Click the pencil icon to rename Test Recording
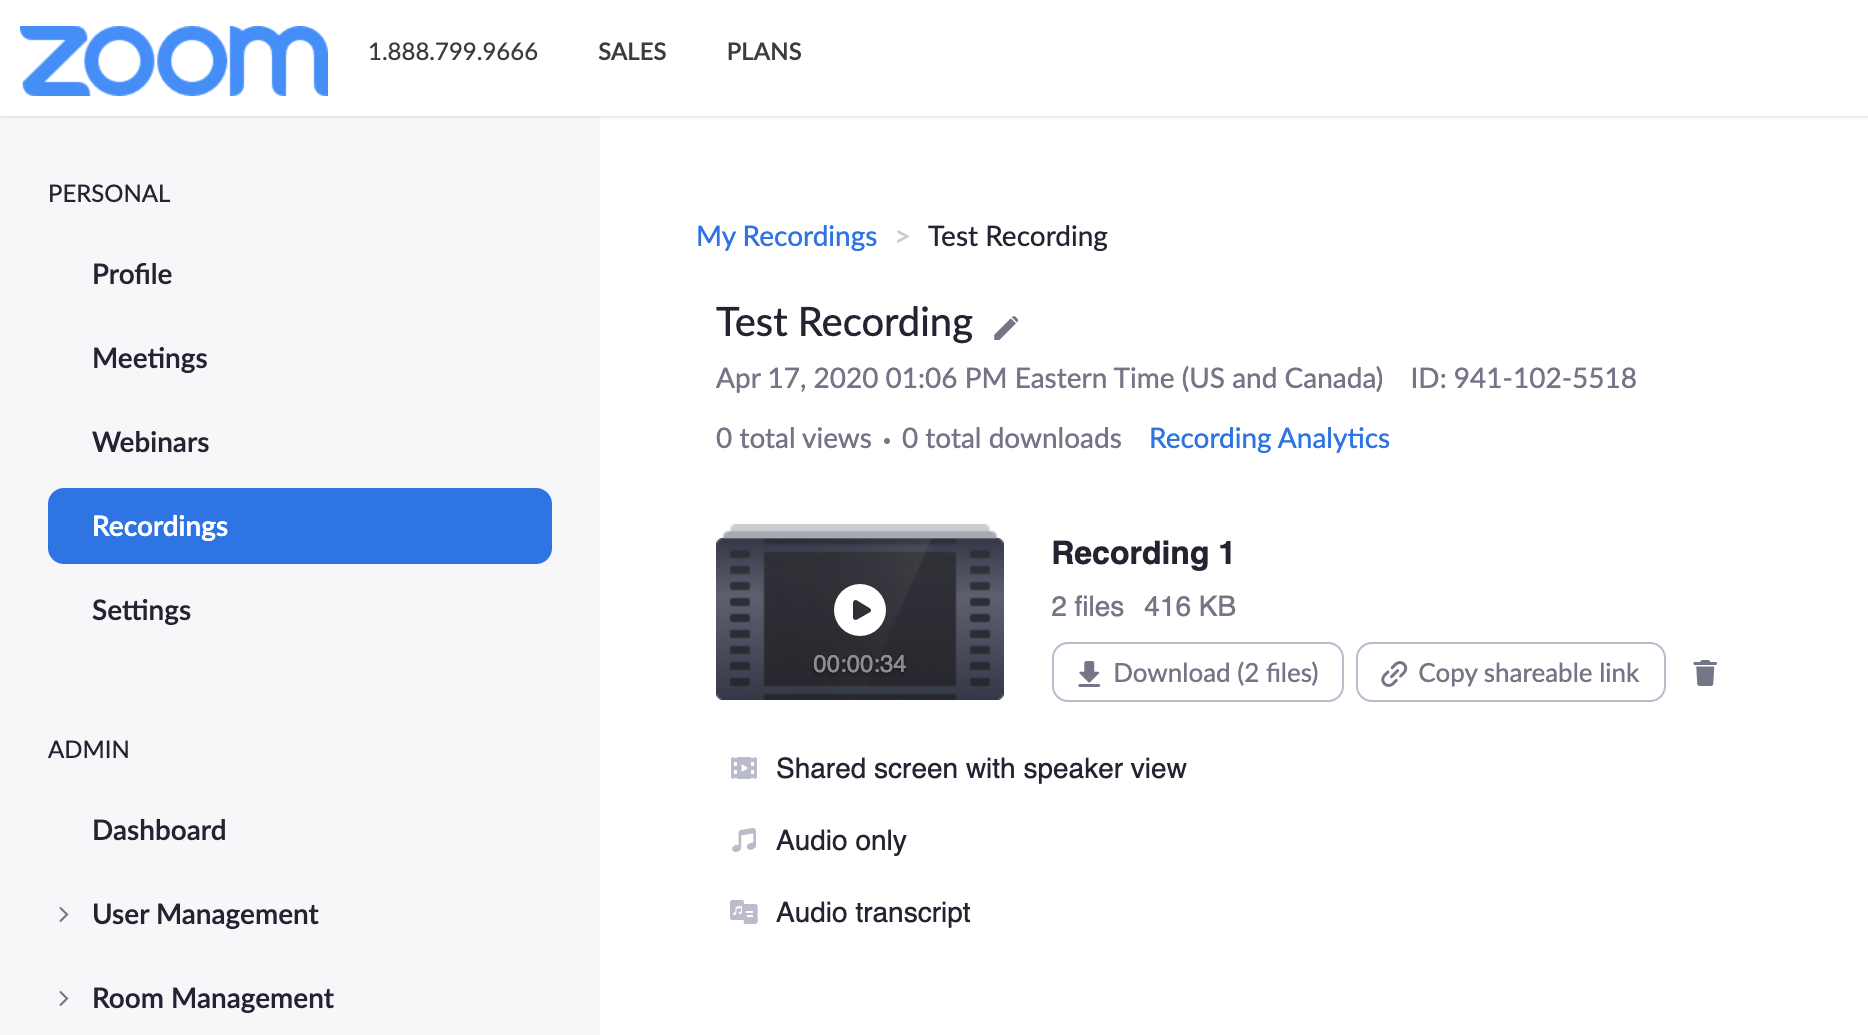The height and width of the screenshot is (1035, 1868). point(1006,327)
